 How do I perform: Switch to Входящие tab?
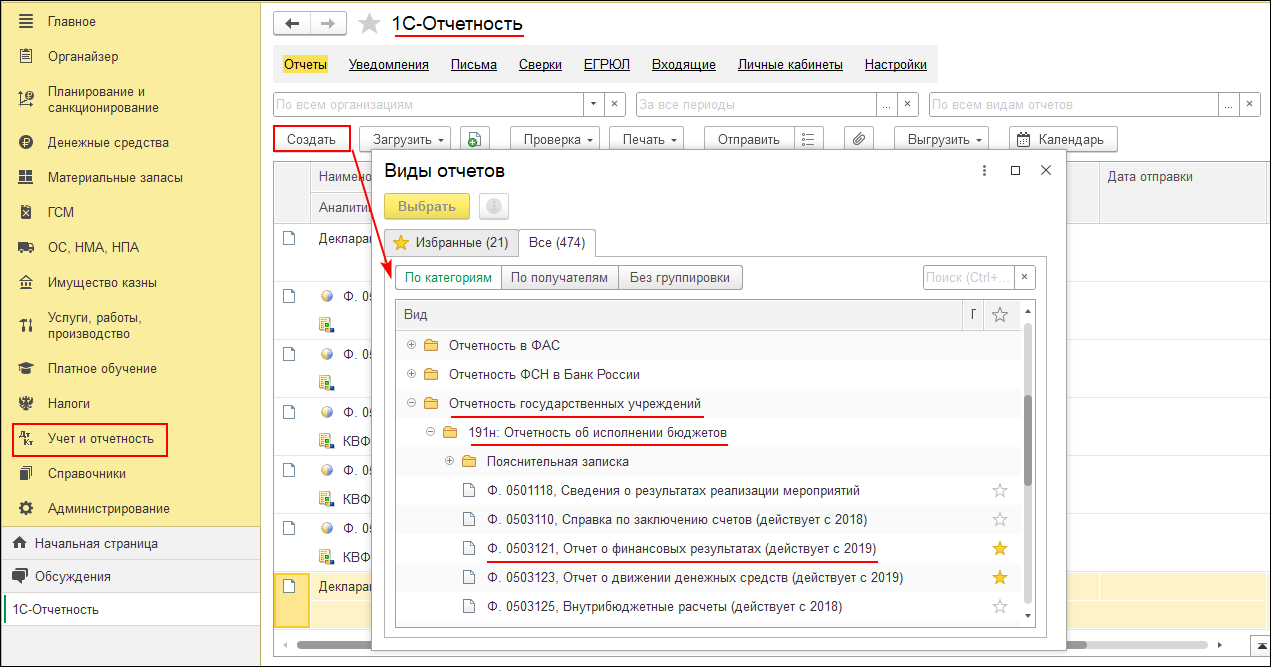[684, 64]
